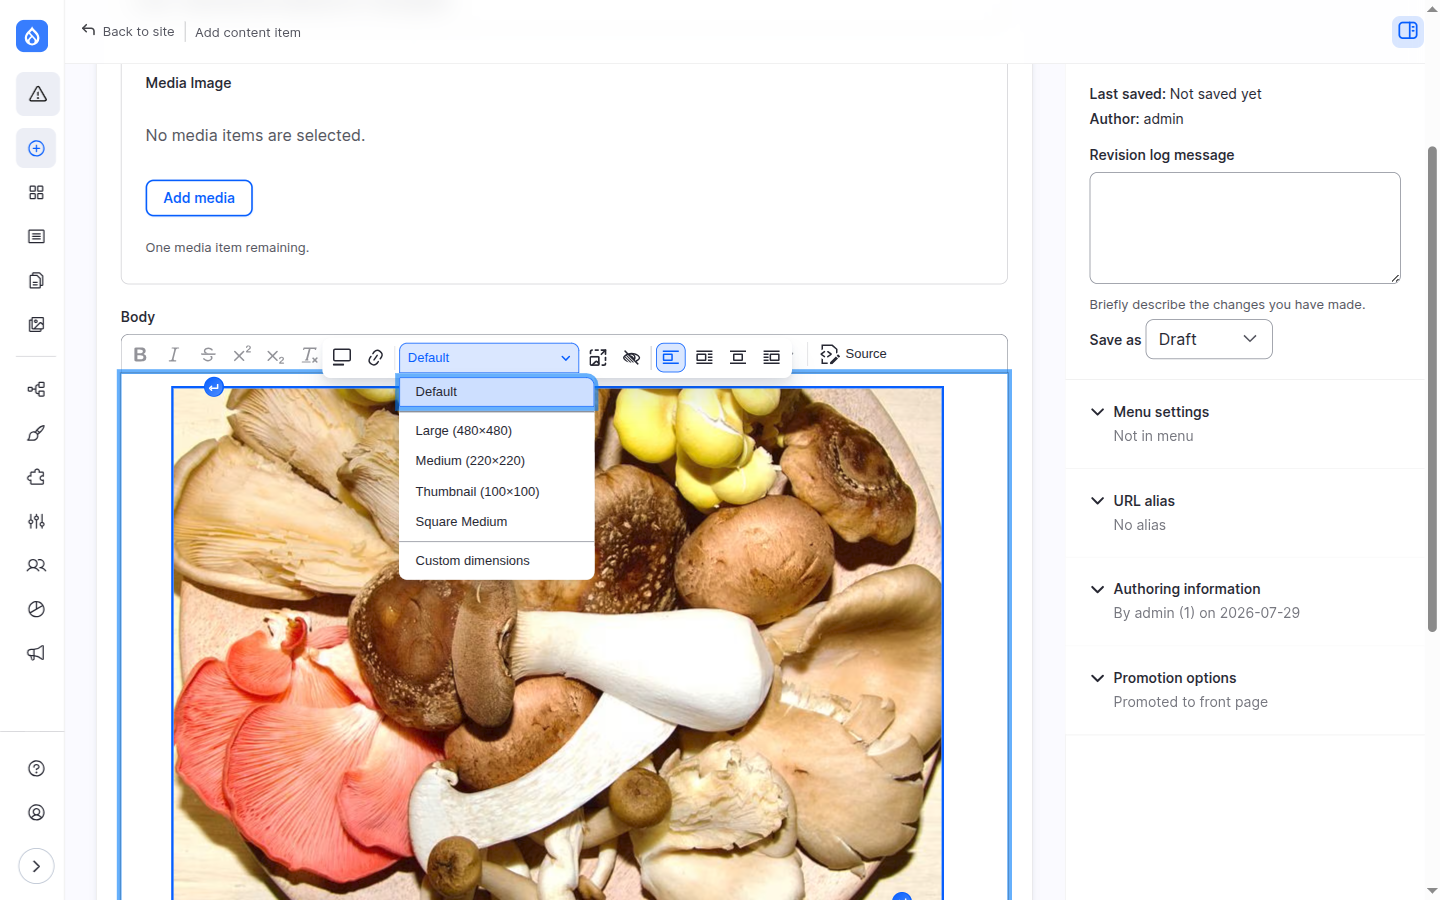Select align right with text wrap icon
Screen dimensions: 1440x900
(704, 357)
